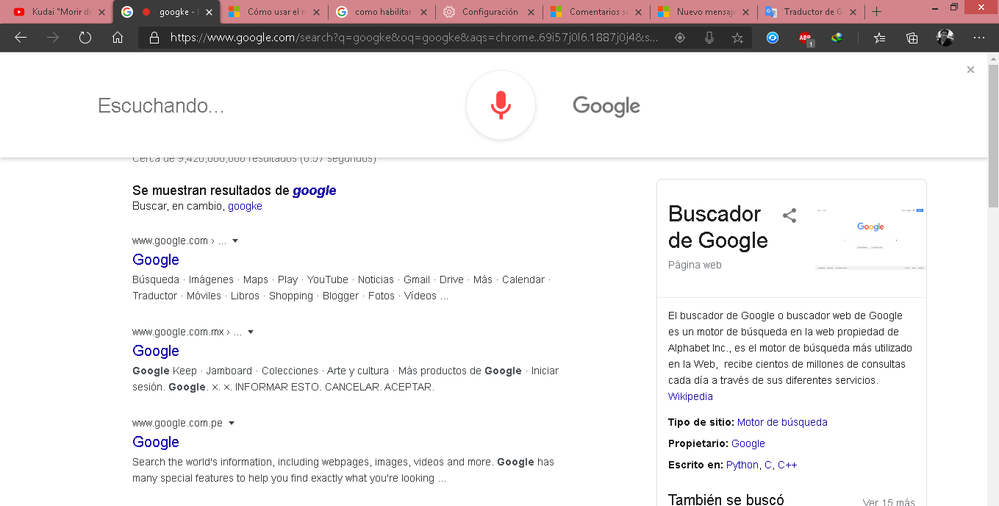999x506 pixels.
Task: Click the También se buscó heading
Action: point(726,500)
